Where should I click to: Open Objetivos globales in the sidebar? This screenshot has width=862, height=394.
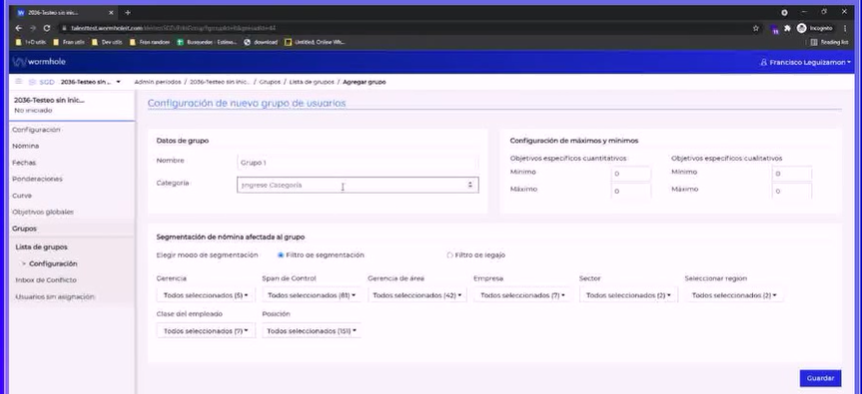(43, 212)
